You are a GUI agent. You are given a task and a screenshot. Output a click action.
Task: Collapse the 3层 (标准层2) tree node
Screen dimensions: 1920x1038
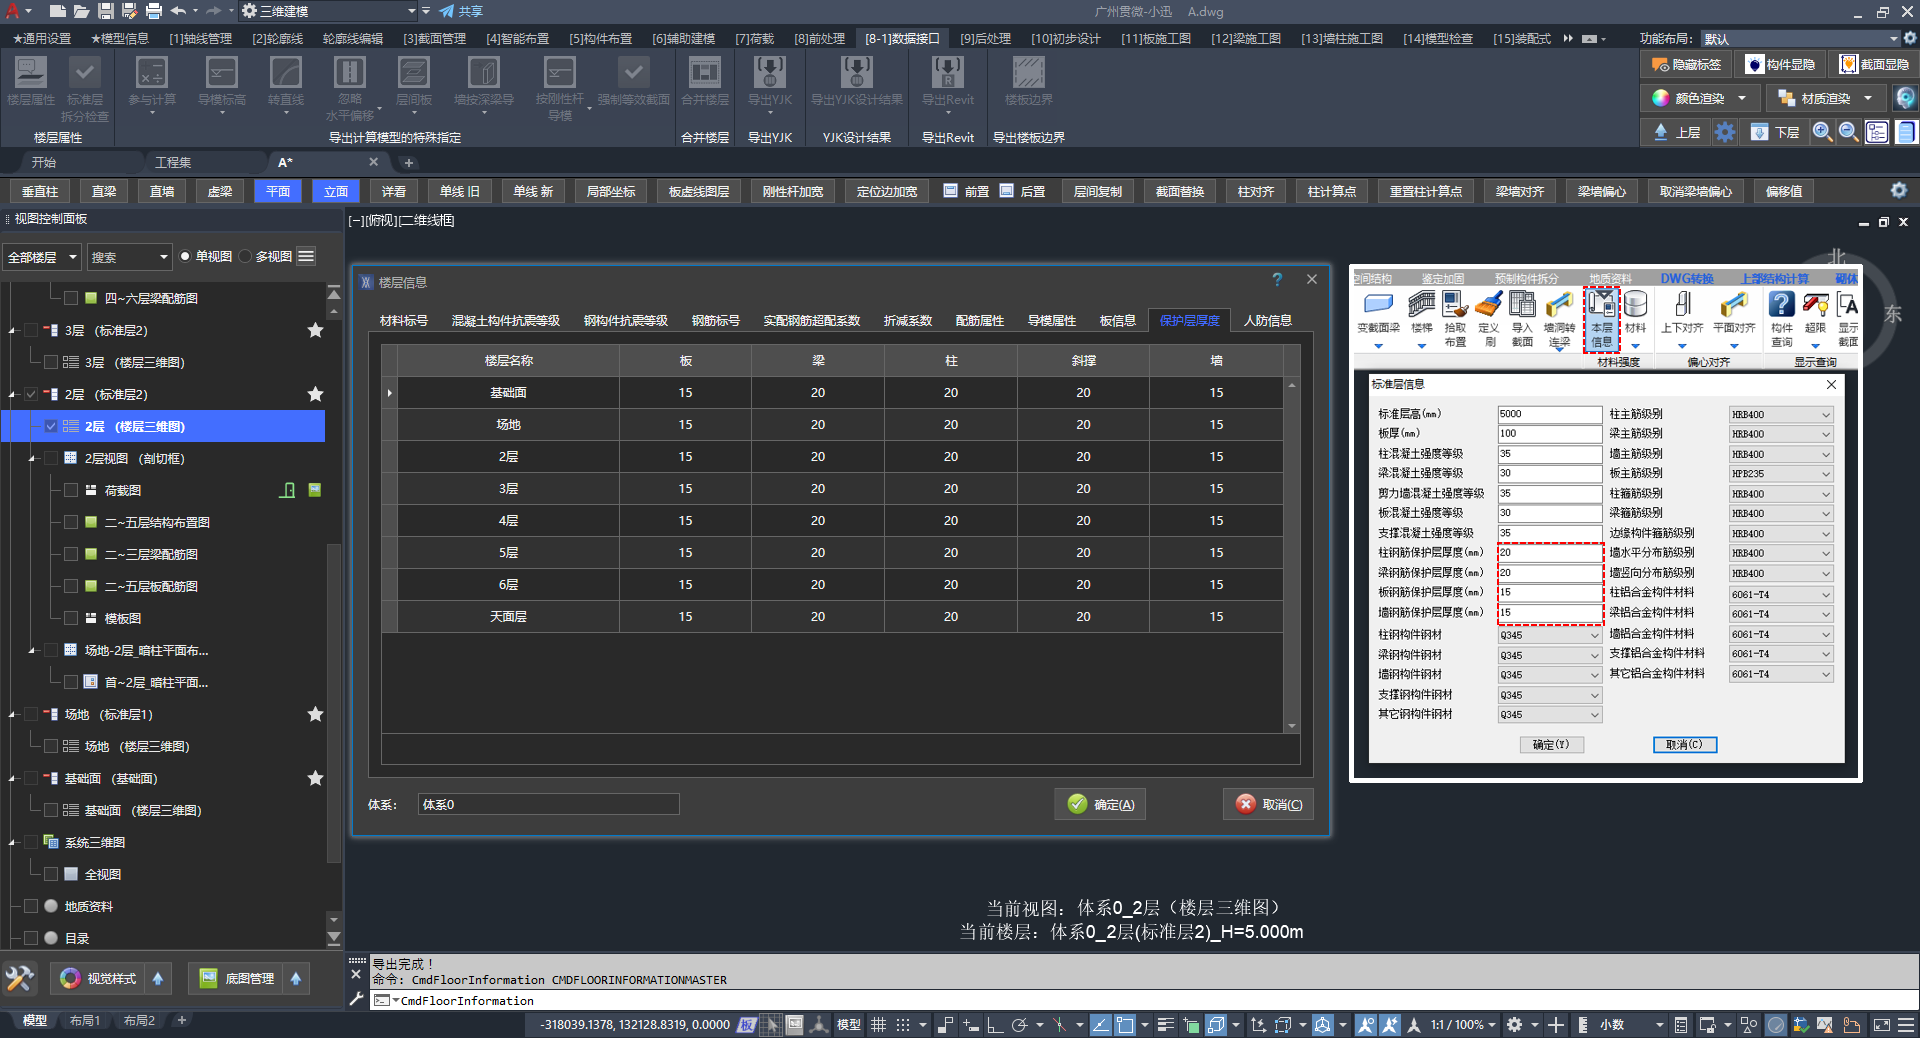click(12, 331)
